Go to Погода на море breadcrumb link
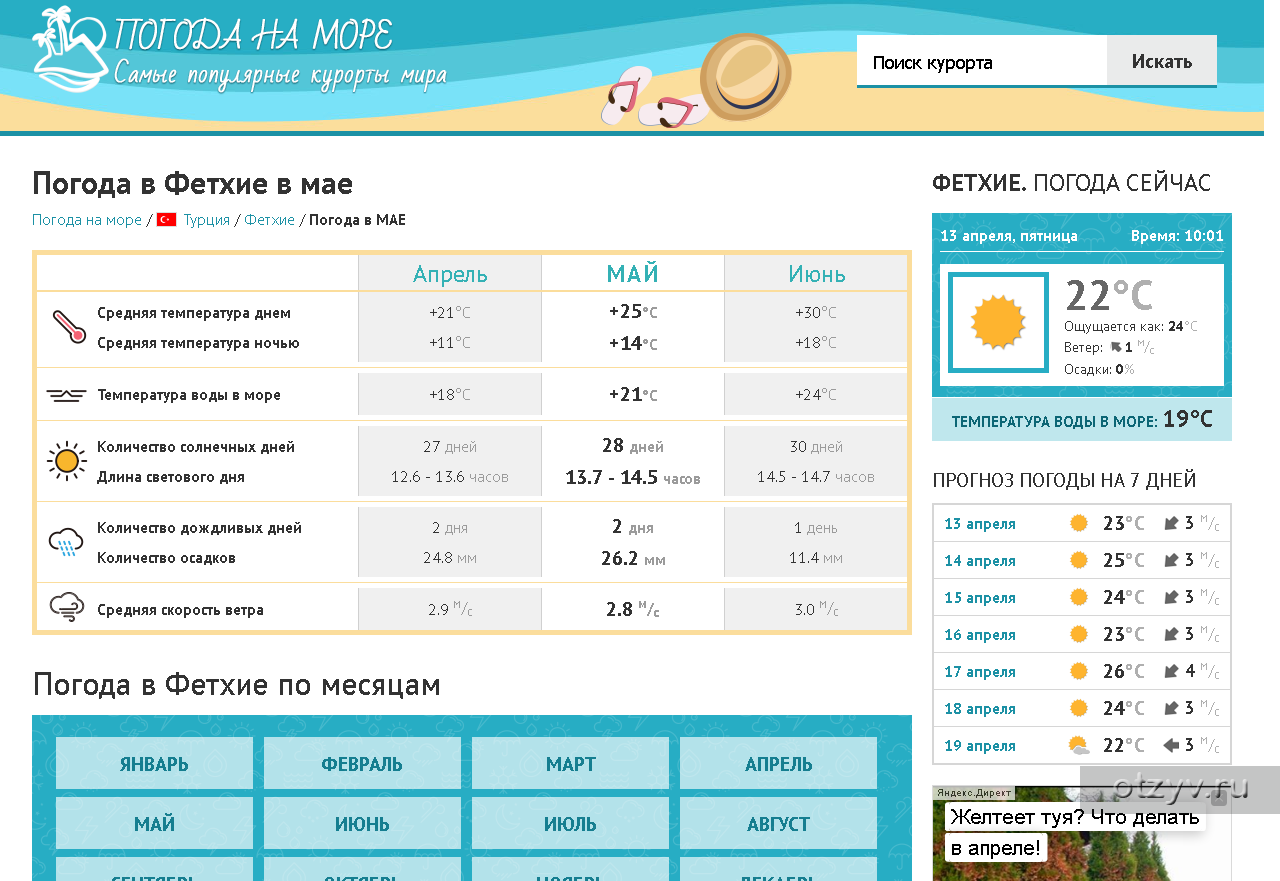The height and width of the screenshot is (881, 1280). click(87, 220)
